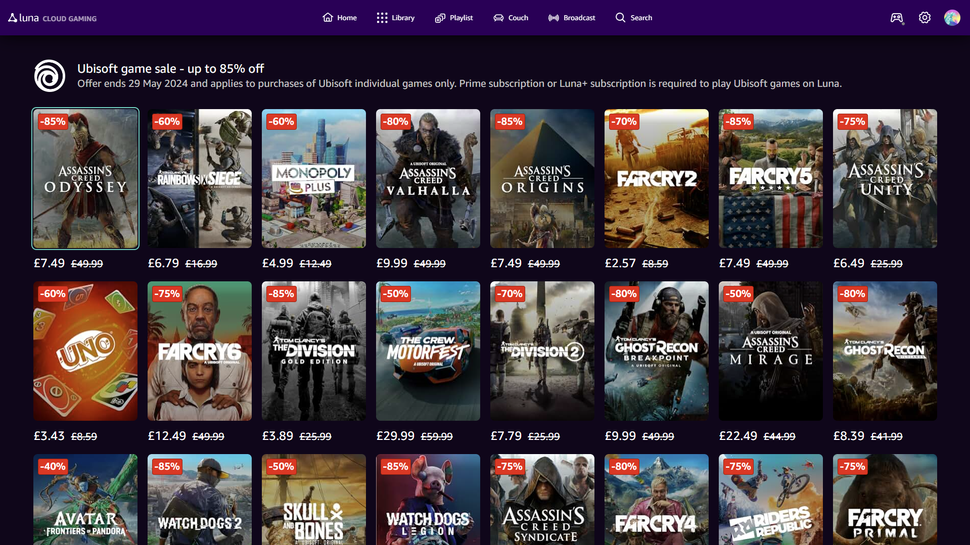Choose The Division 2 game tile

point(543,351)
